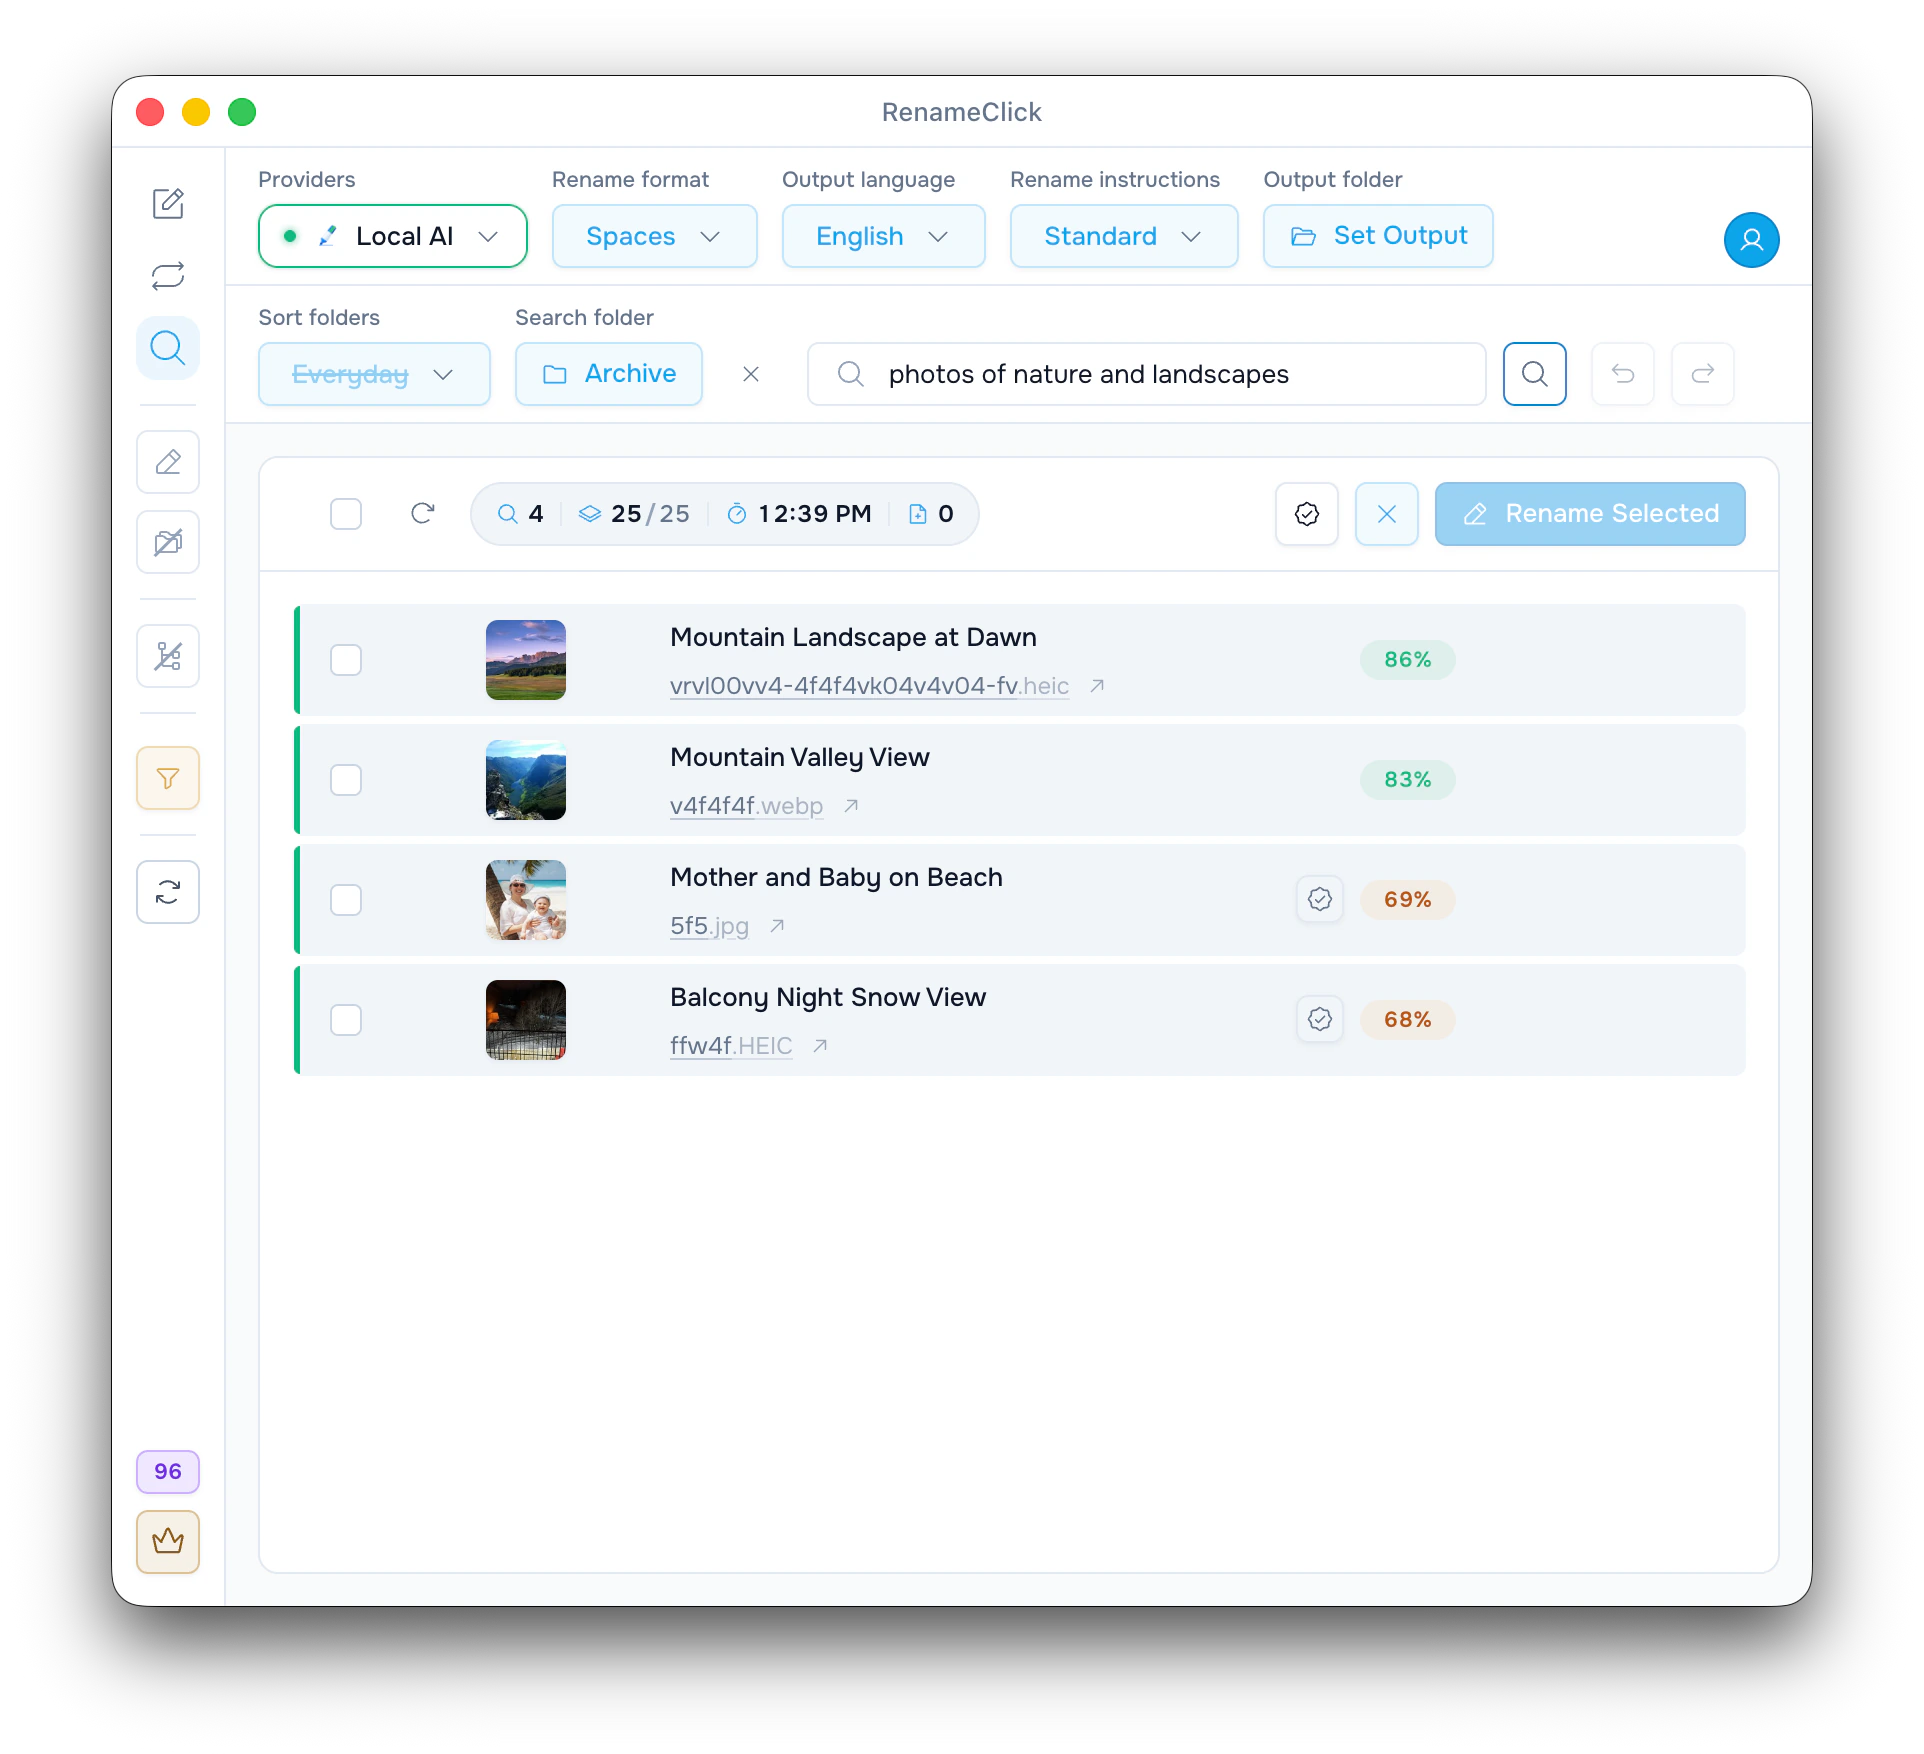This screenshot has width=1924, height=1754.
Task: Remove Archive search folder with X
Action: tap(751, 374)
